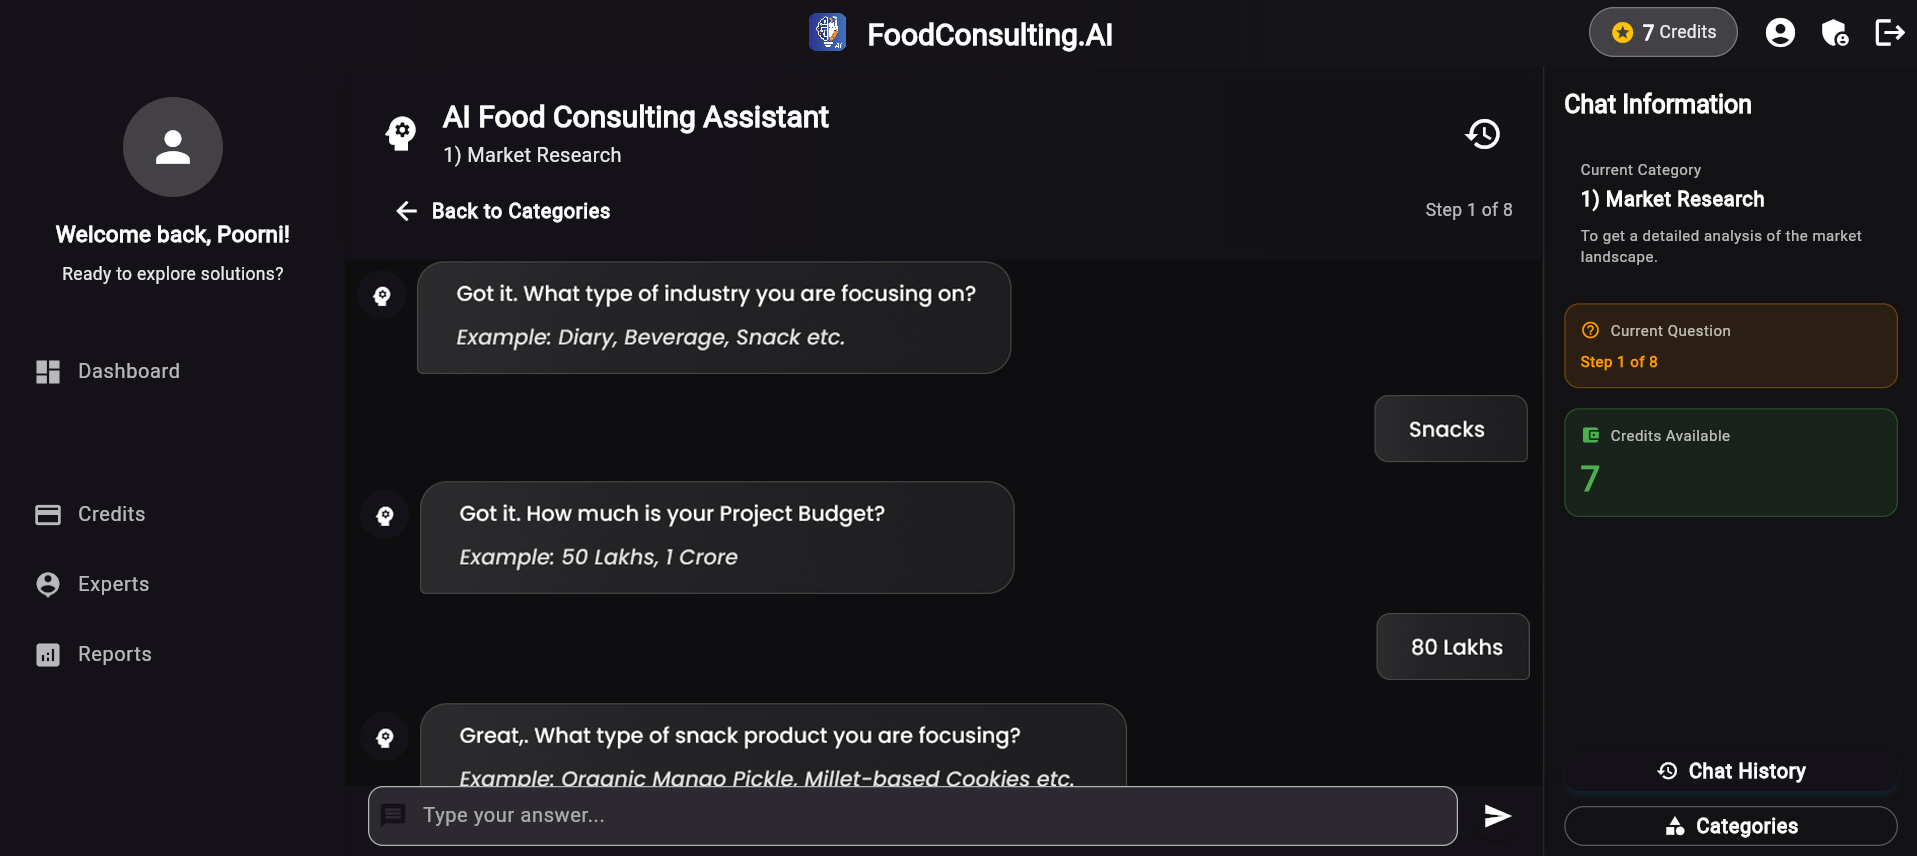Click the Credits card icon in sidebar
The width and height of the screenshot is (1917, 856).
click(46, 514)
